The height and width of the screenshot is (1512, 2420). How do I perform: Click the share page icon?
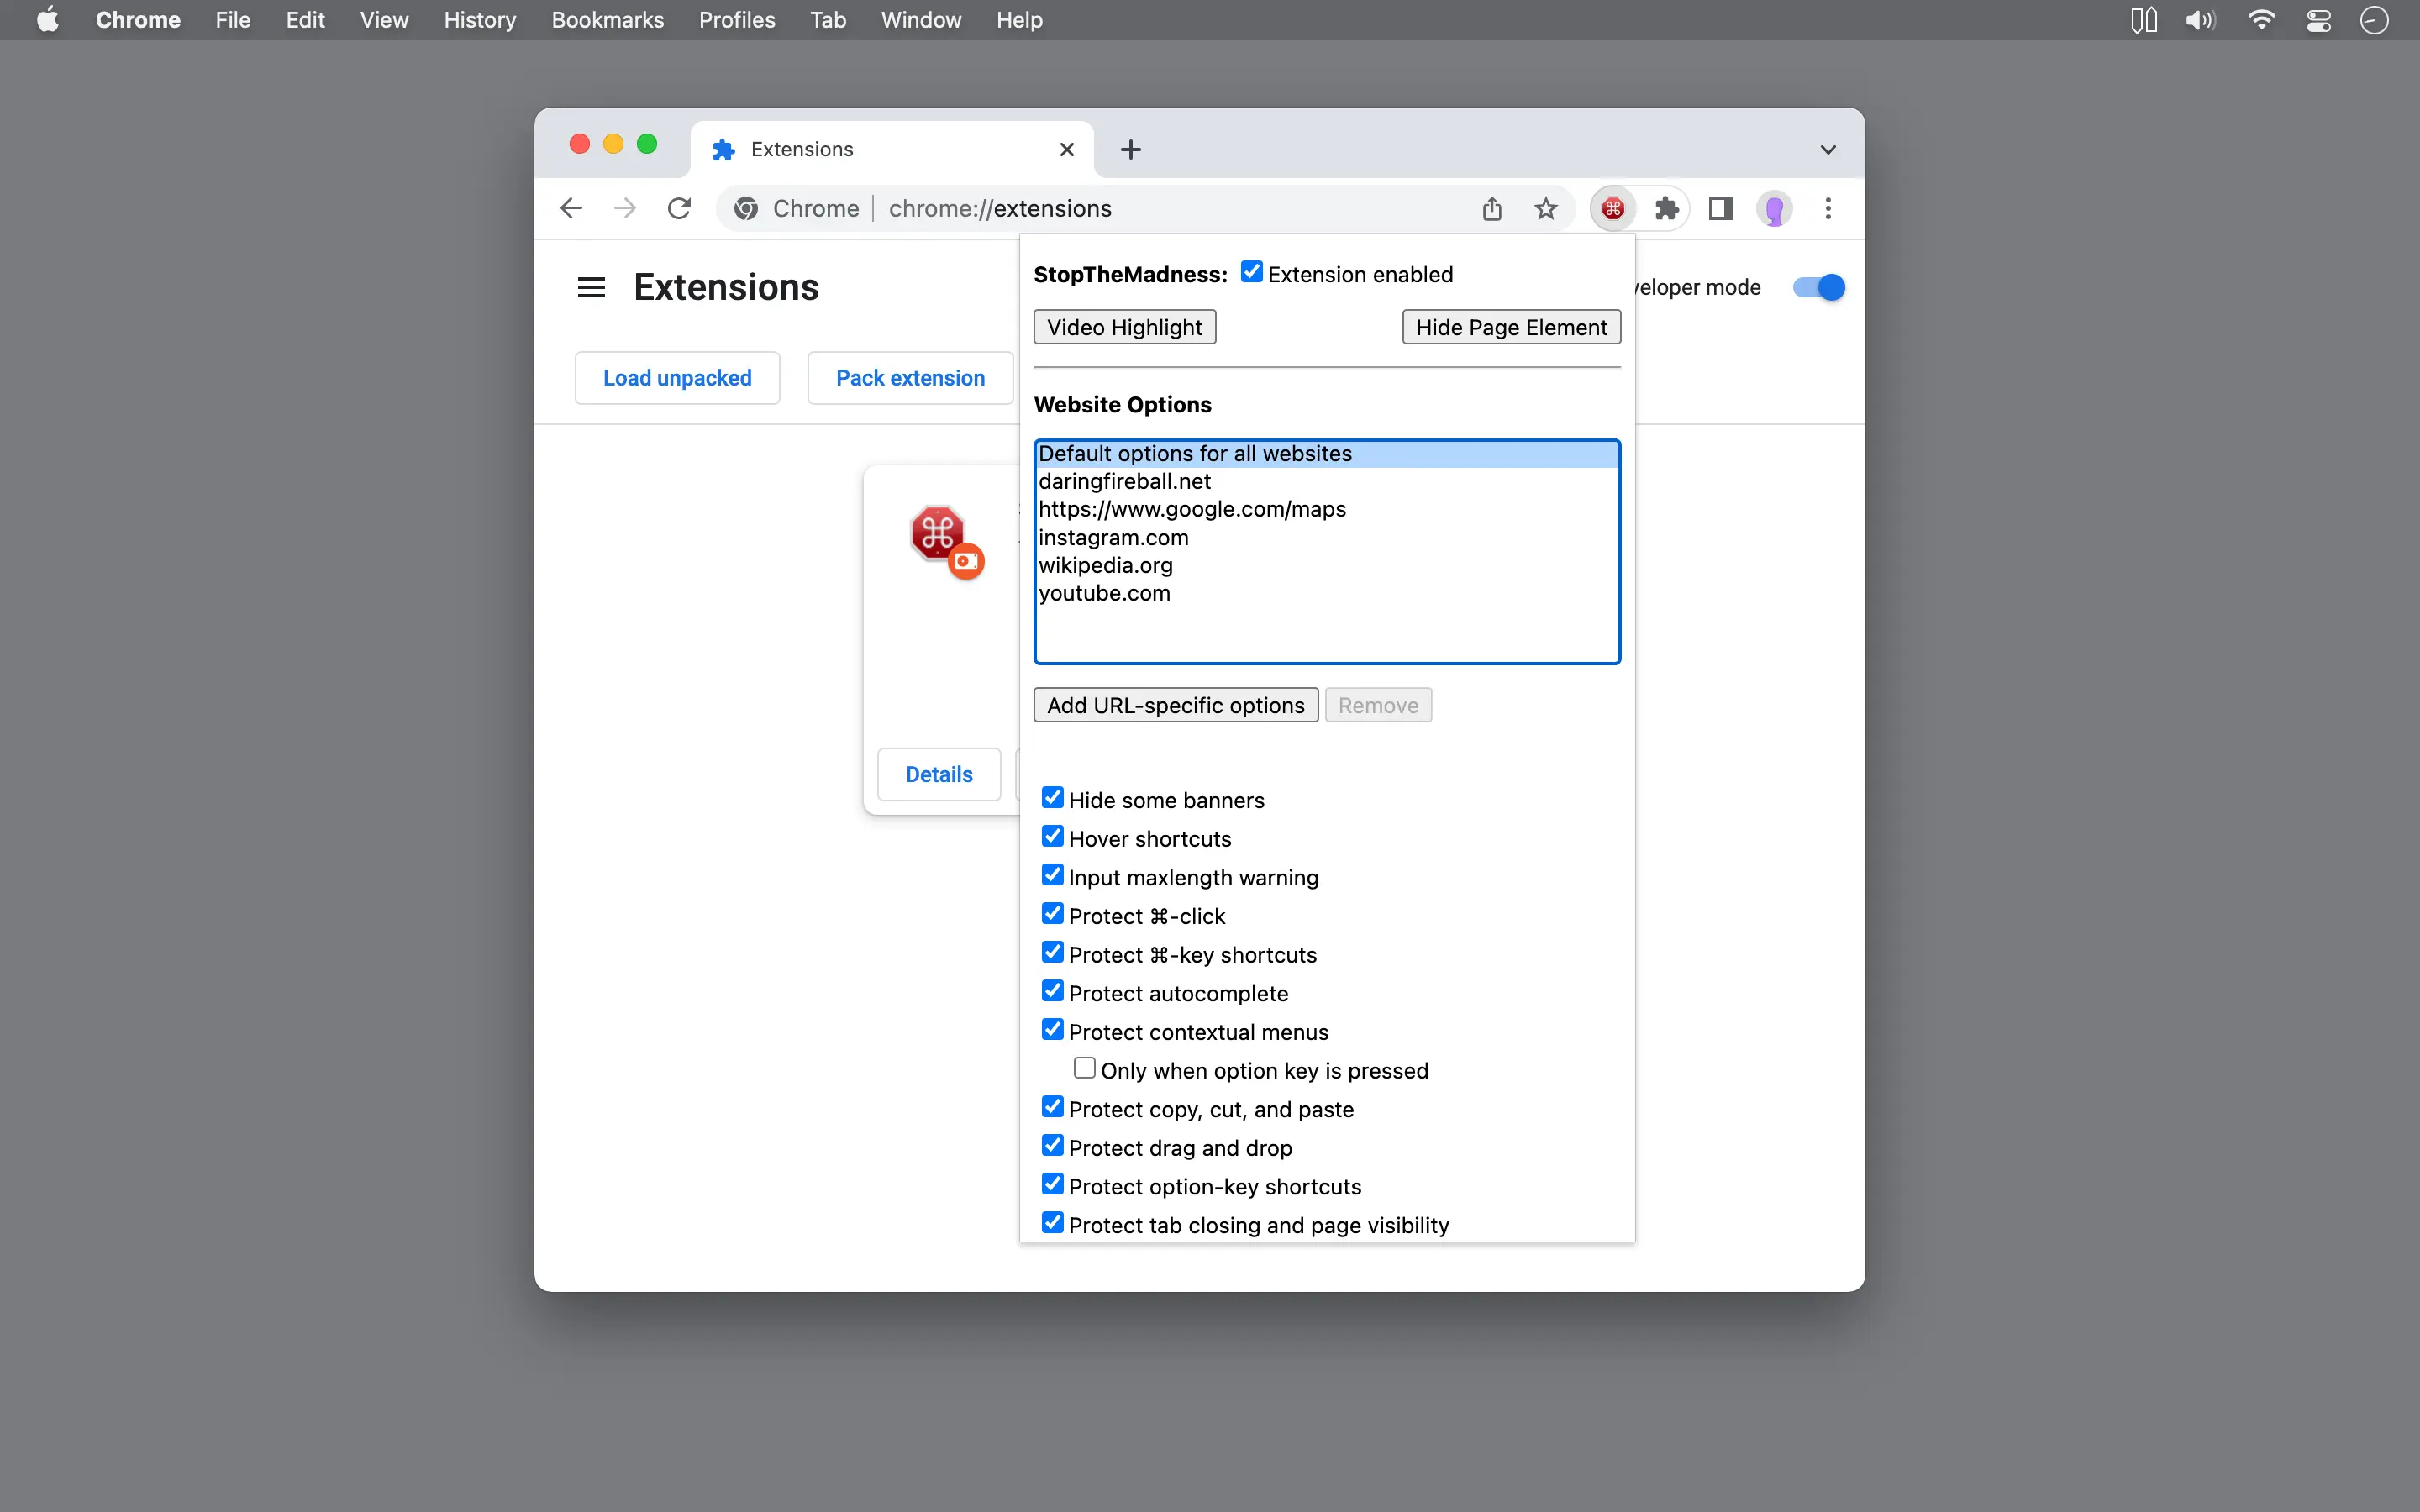click(1491, 208)
